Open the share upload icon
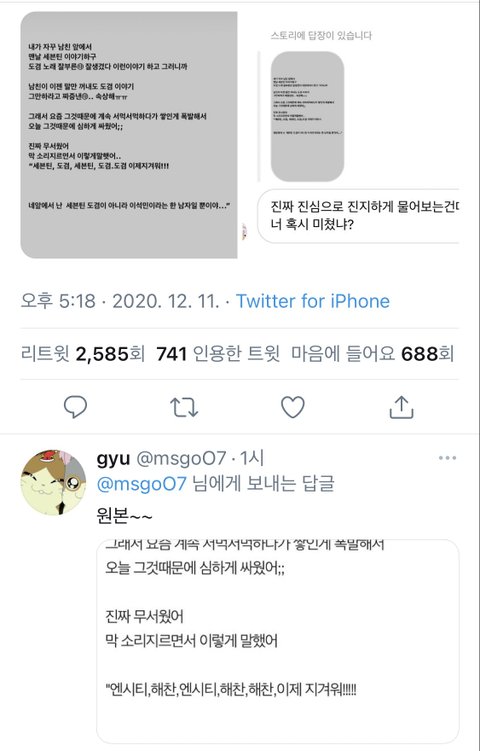Viewport: 480px width, 751px height. pos(401,407)
